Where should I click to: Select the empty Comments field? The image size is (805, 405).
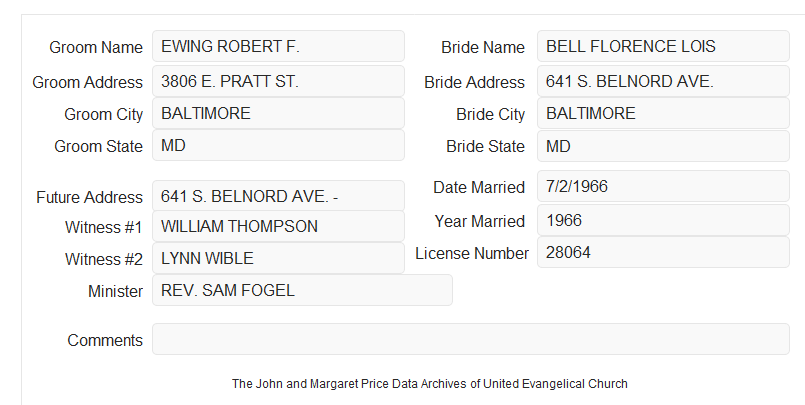coord(471,339)
